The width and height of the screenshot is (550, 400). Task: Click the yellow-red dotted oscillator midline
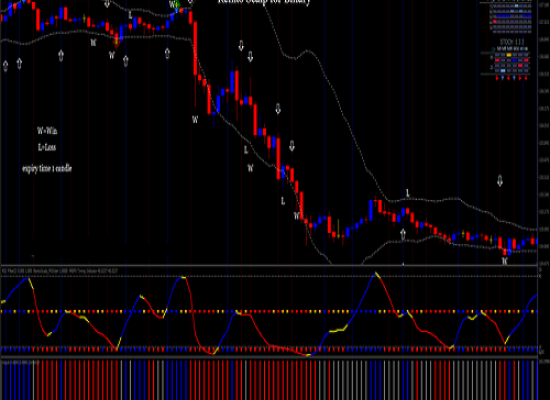[x=269, y=311]
